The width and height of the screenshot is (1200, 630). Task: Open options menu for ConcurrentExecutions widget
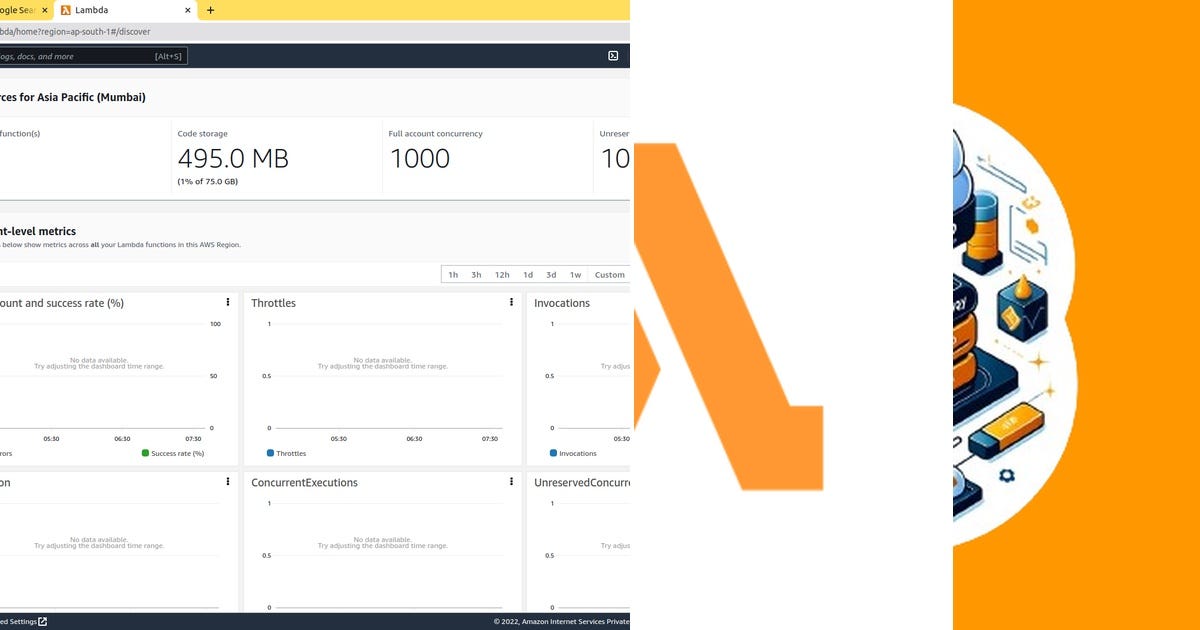tap(511, 481)
